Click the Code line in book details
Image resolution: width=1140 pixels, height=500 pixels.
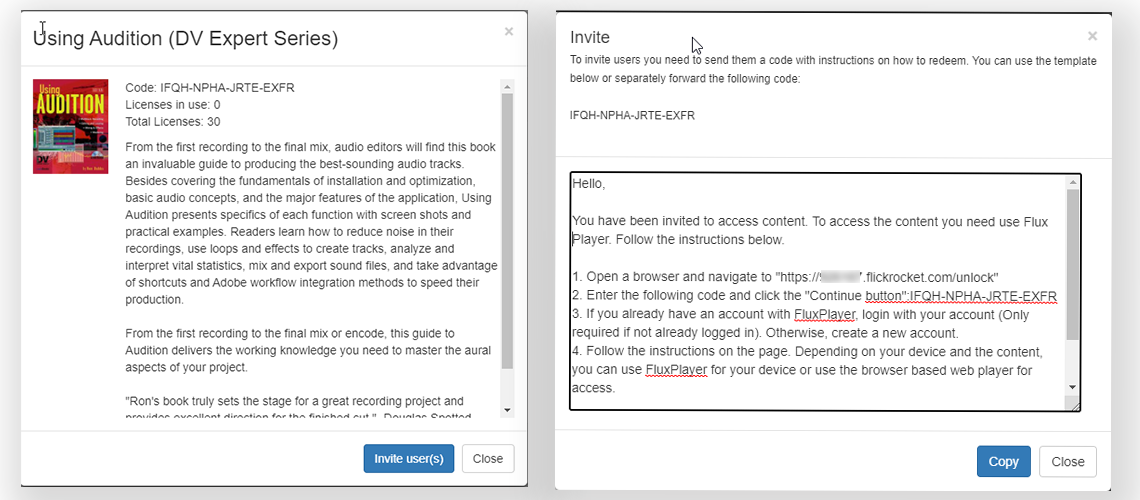click(210, 87)
